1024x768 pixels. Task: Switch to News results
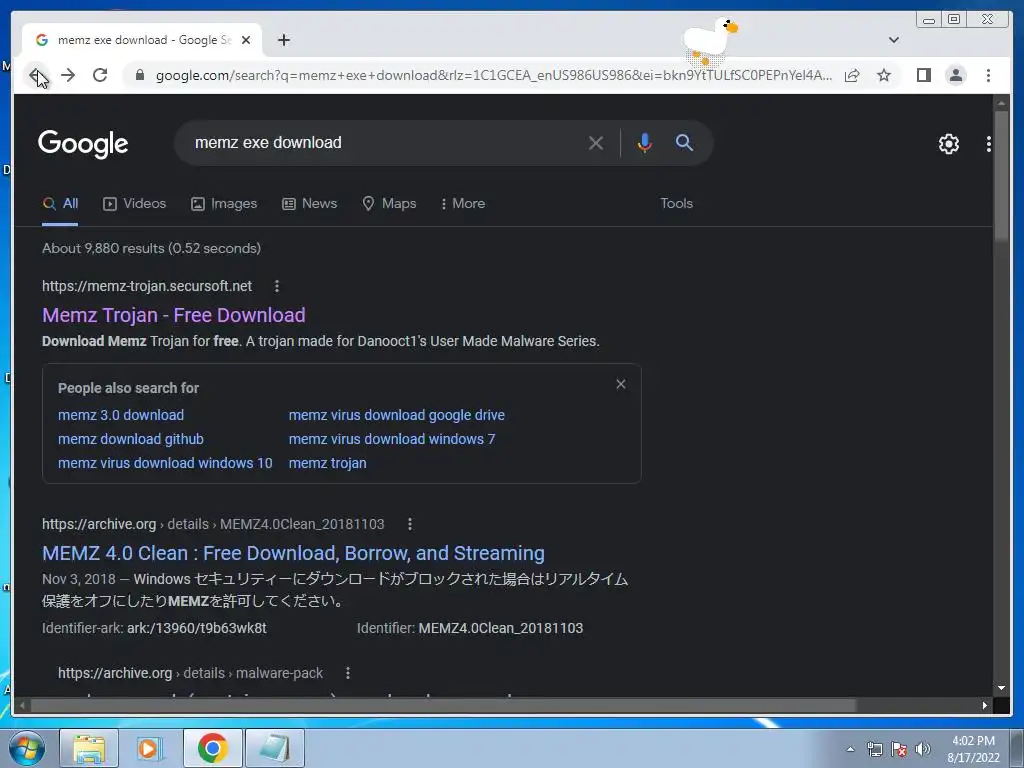(310, 204)
